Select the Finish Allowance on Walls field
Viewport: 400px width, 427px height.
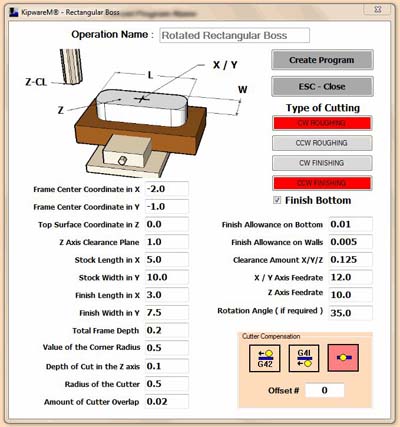350,242
